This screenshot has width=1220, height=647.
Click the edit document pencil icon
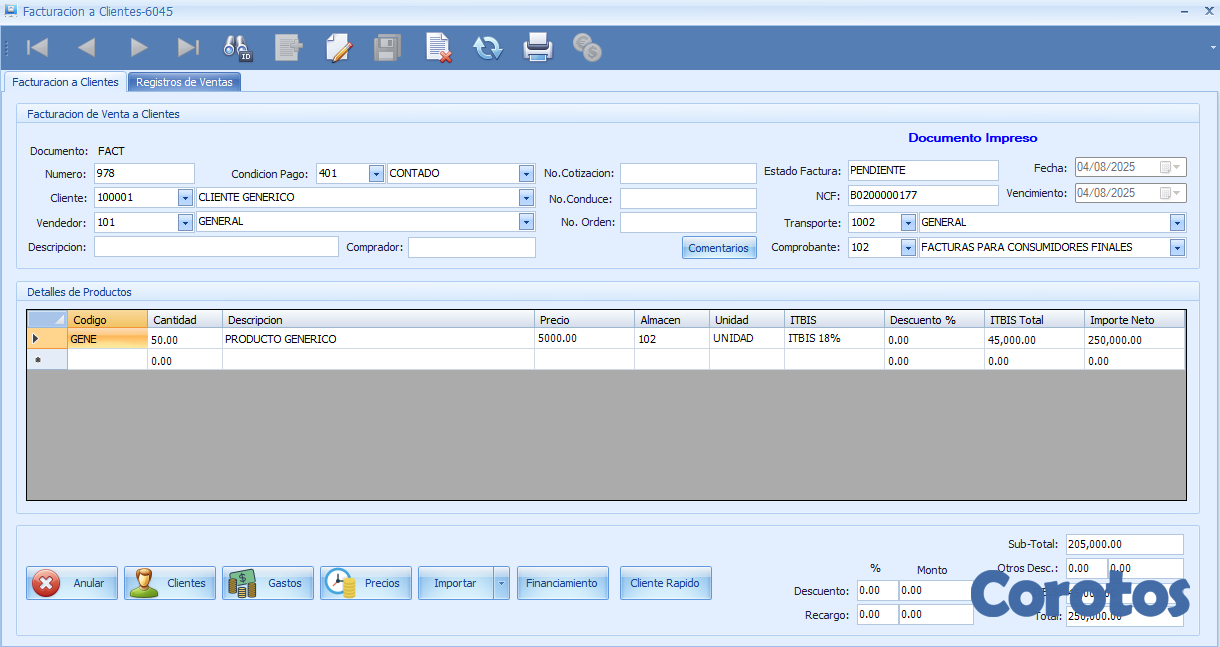pyautogui.click(x=339, y=48)
